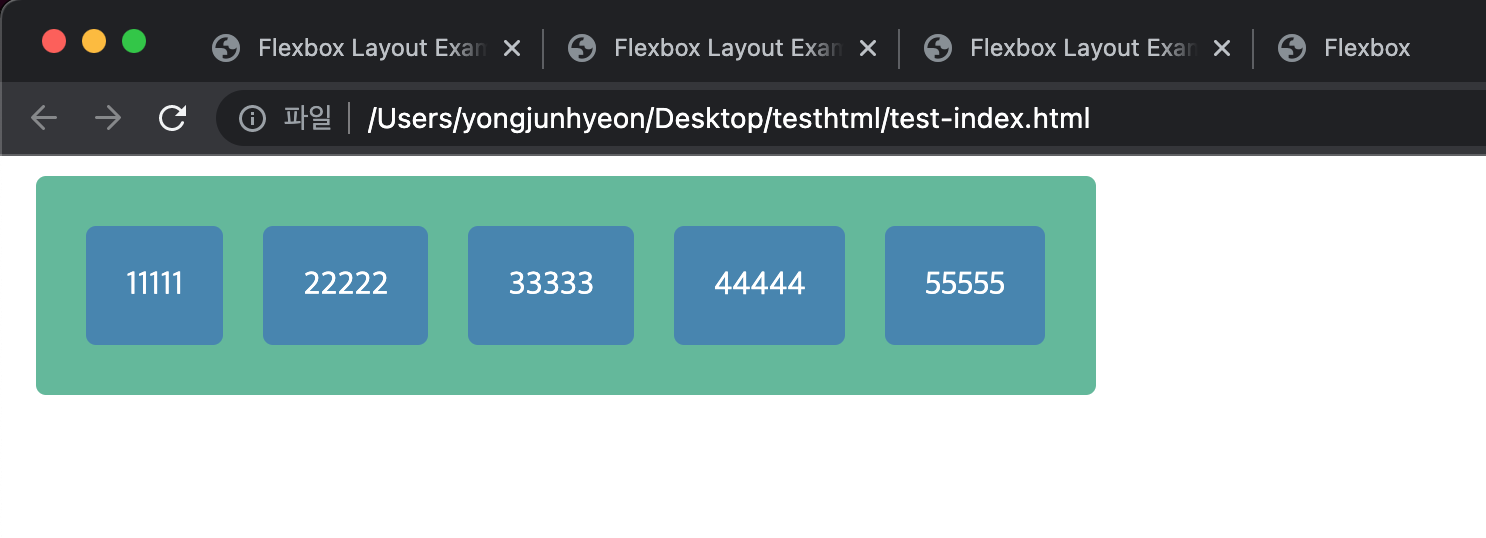Click the 33333 box
1486x538 pixels.
(x=551, y=285)
